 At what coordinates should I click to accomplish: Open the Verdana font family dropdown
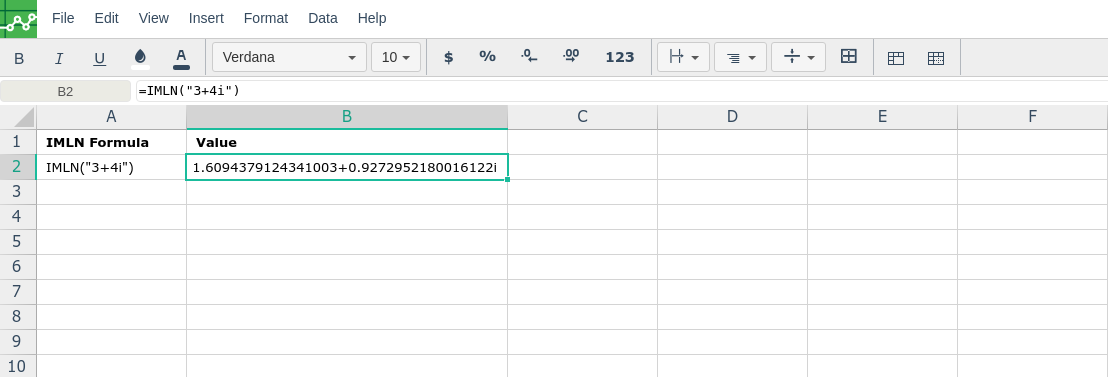tap(289, 57)
